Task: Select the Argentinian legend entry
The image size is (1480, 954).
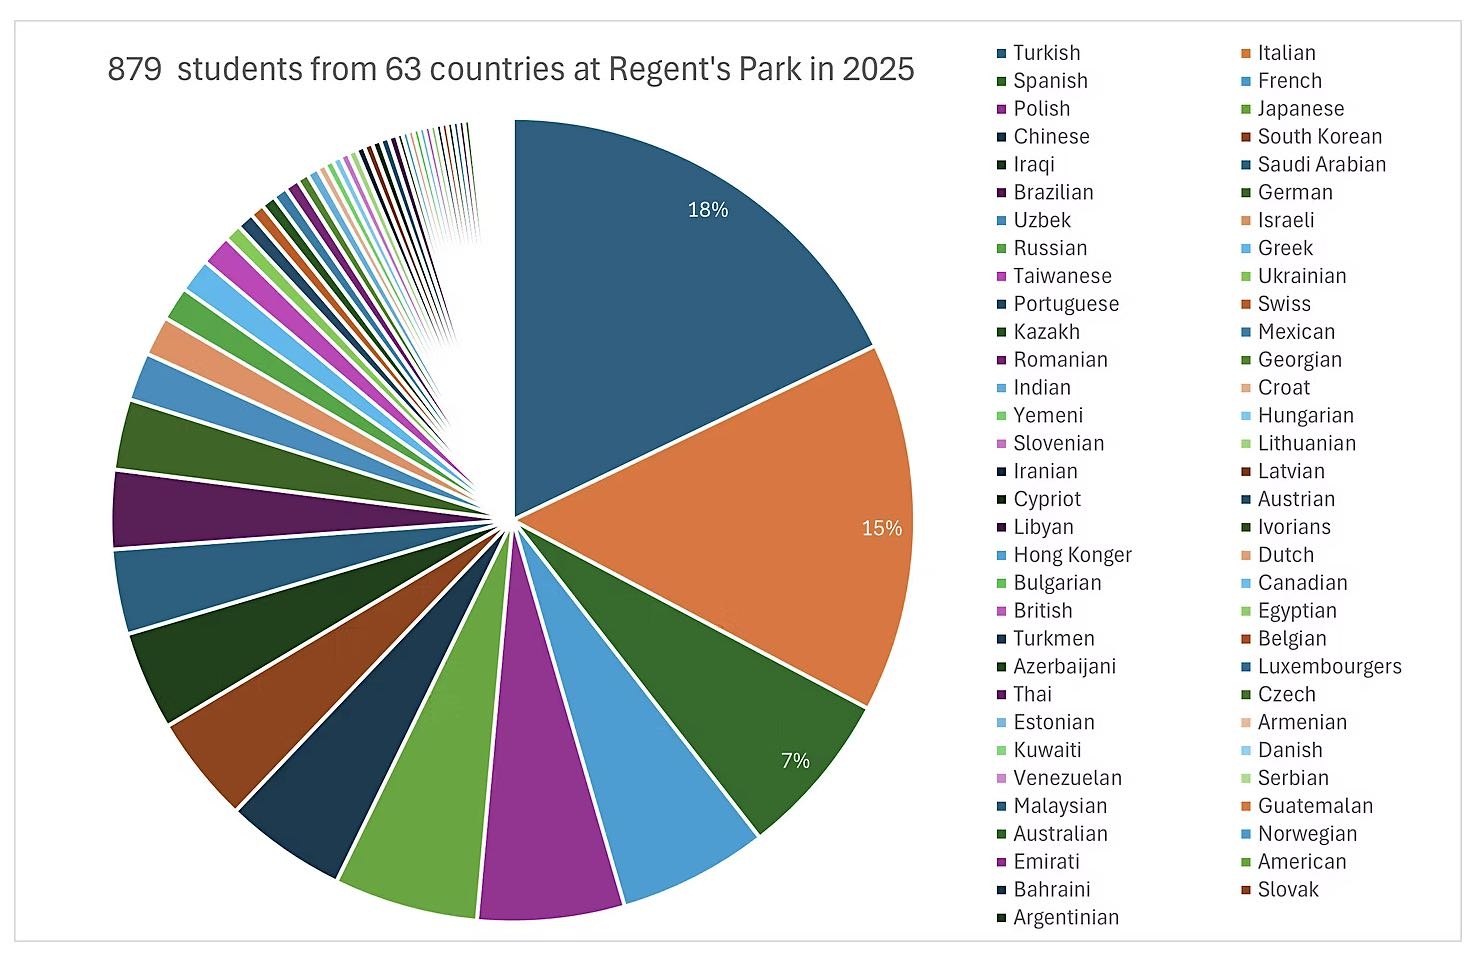Action: pos(1065,918)
